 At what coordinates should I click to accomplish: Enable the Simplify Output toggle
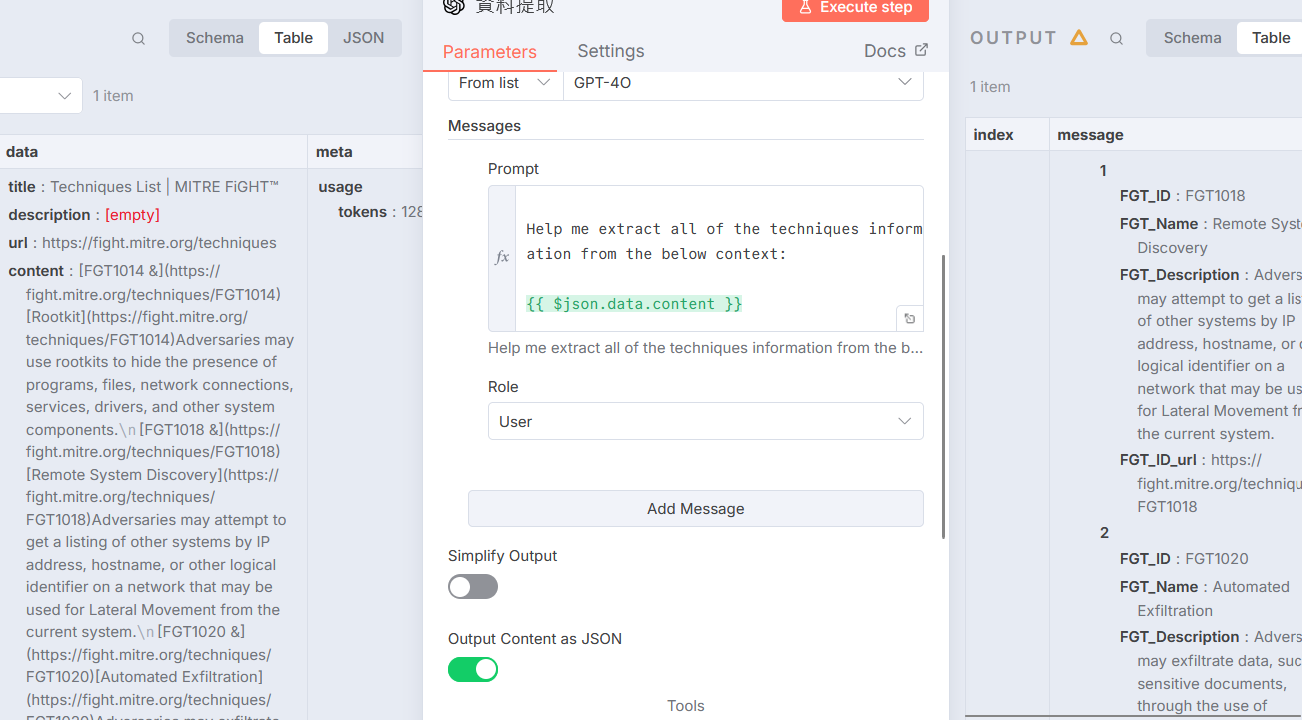pos(473,587)
